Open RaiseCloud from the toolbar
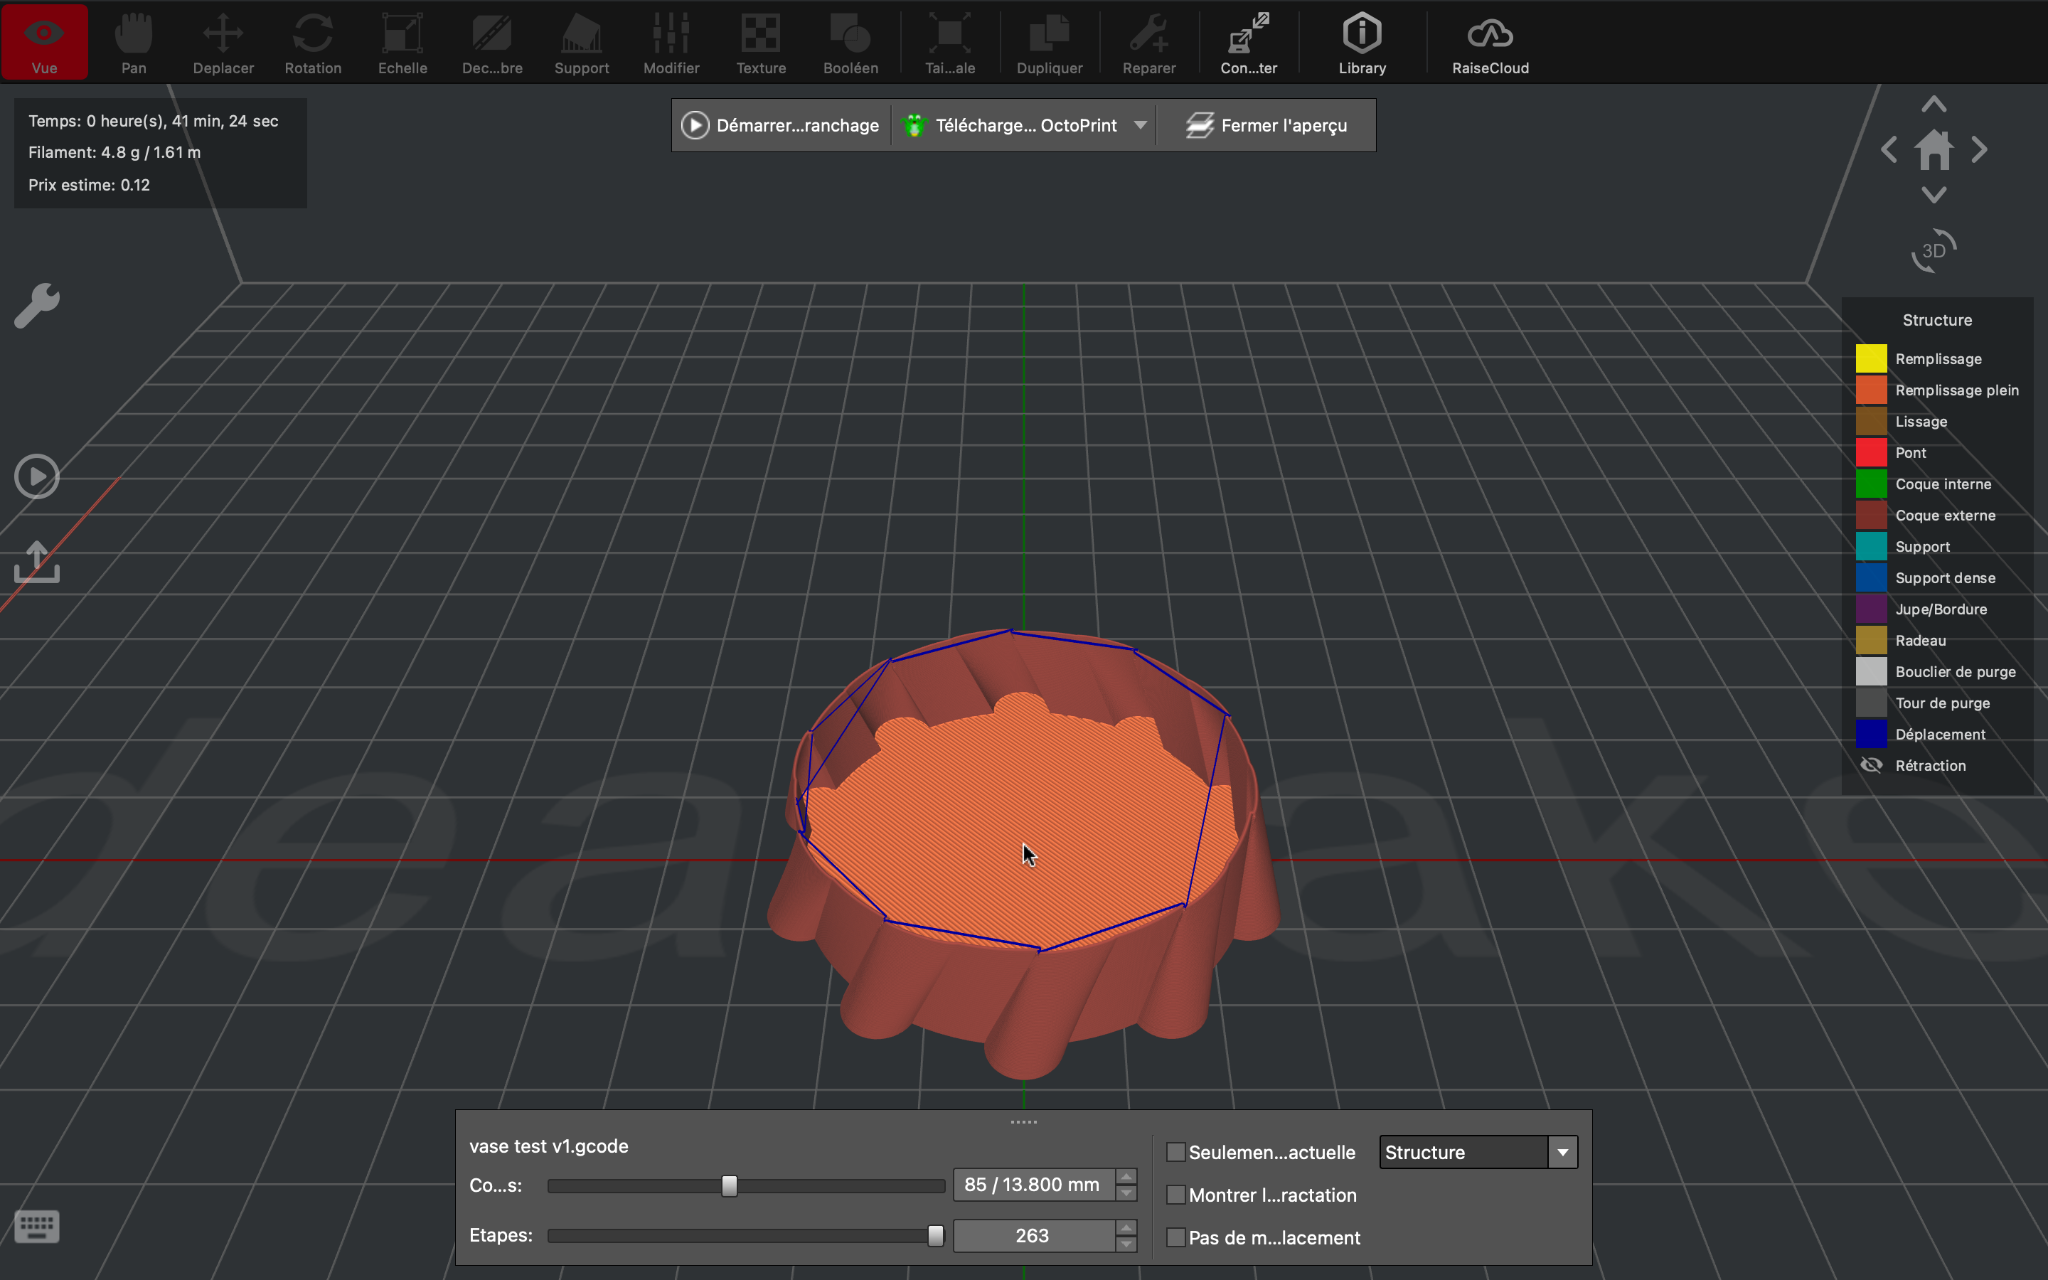Screen dimensions: 2048x1280 1489,43
